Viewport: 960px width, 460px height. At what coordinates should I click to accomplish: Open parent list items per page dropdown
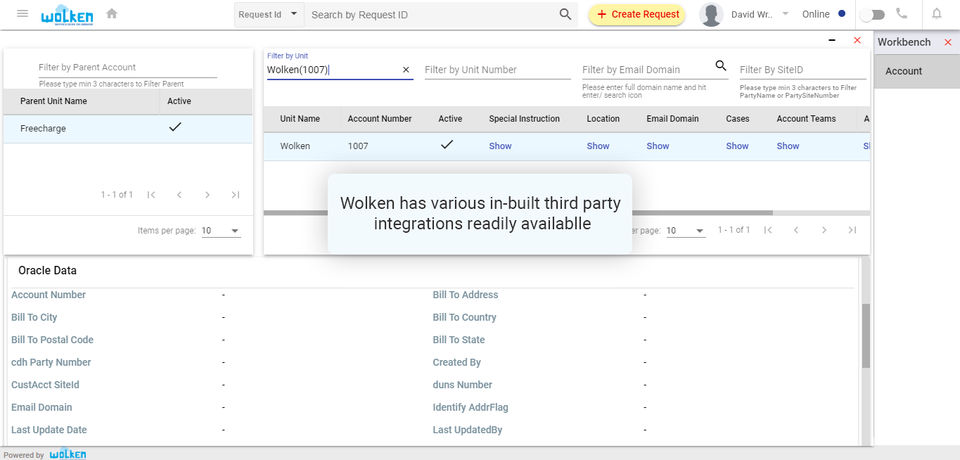(221, 230)
